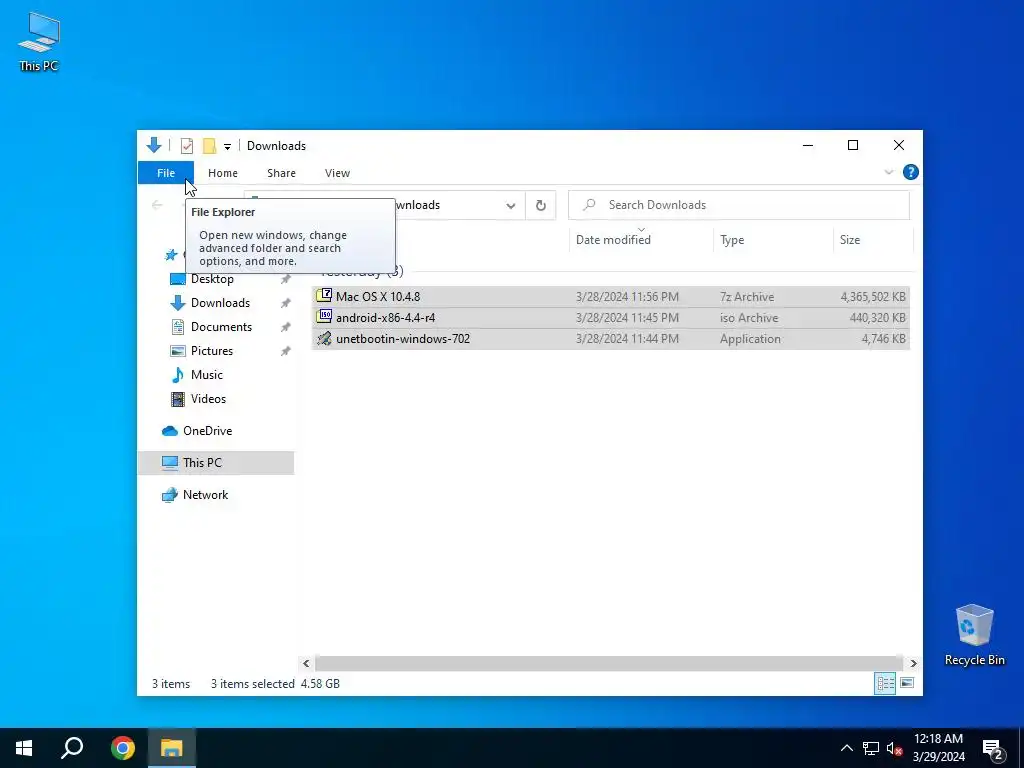
Task: Select Downloads in navigation pane
Action: (220, 303)
